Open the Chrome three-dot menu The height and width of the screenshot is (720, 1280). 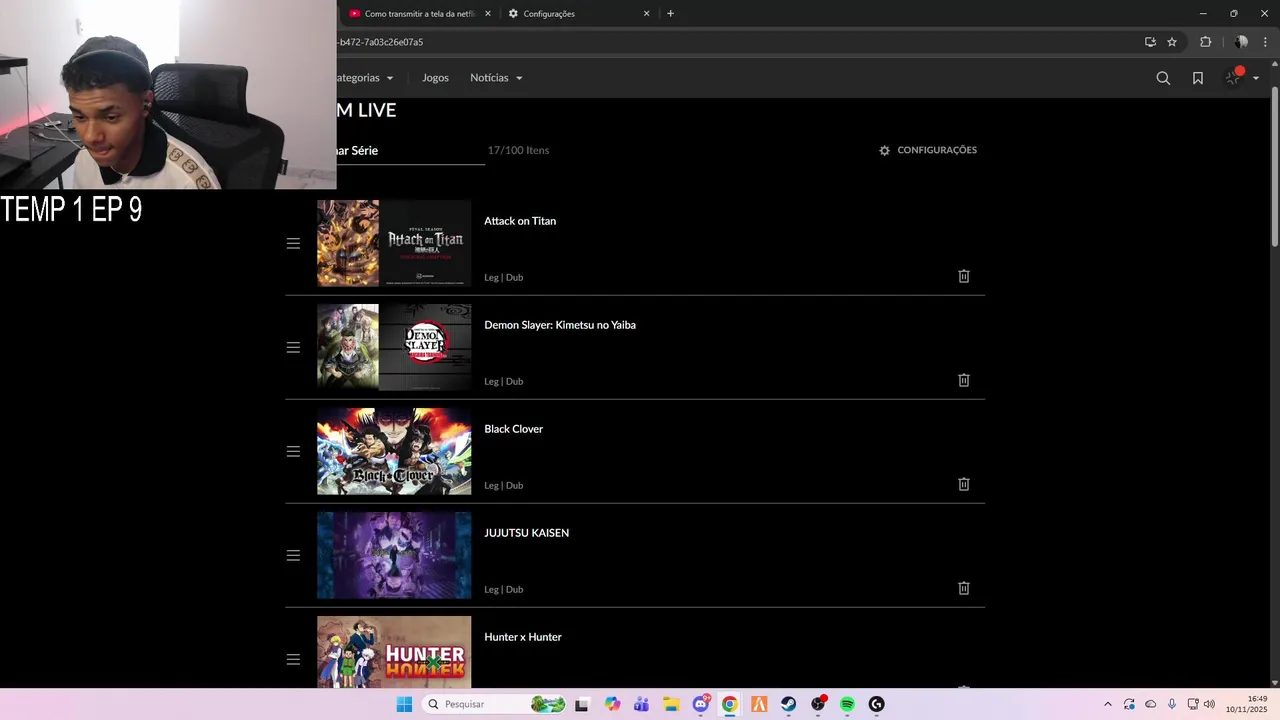[x=1265, y=42]
